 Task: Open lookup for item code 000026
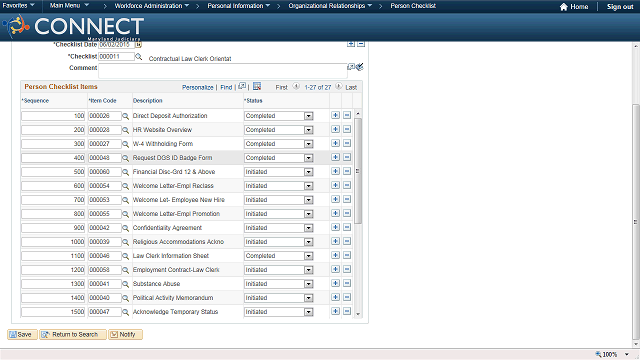[125, 116]
